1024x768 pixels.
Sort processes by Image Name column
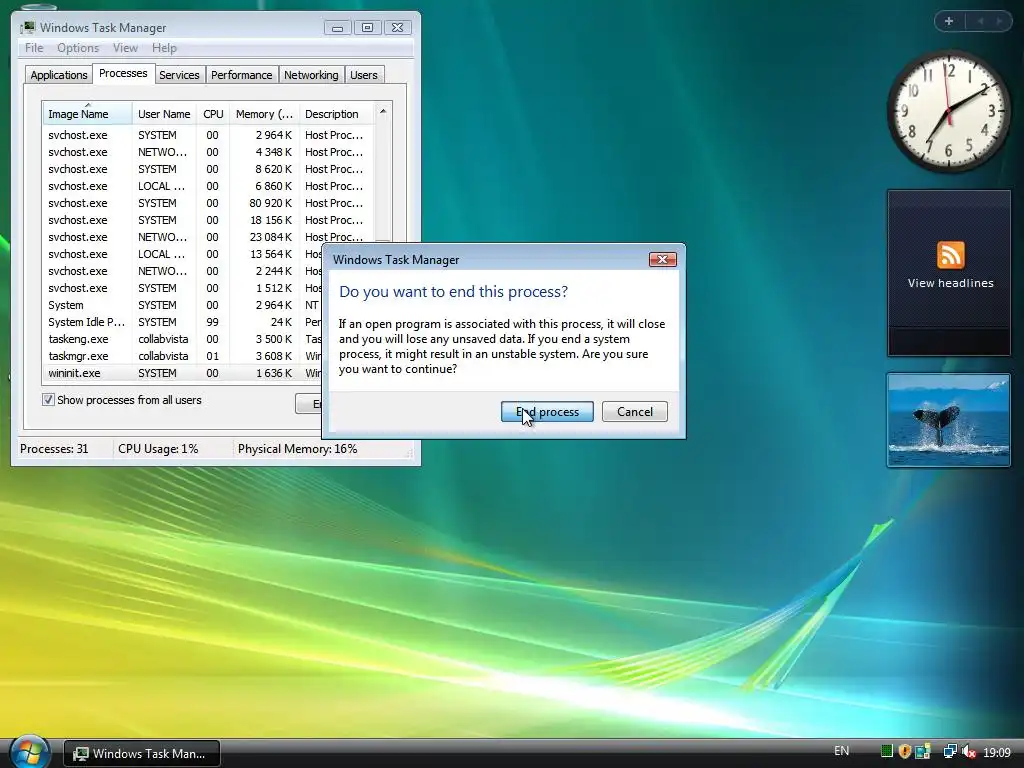point(88,114)
